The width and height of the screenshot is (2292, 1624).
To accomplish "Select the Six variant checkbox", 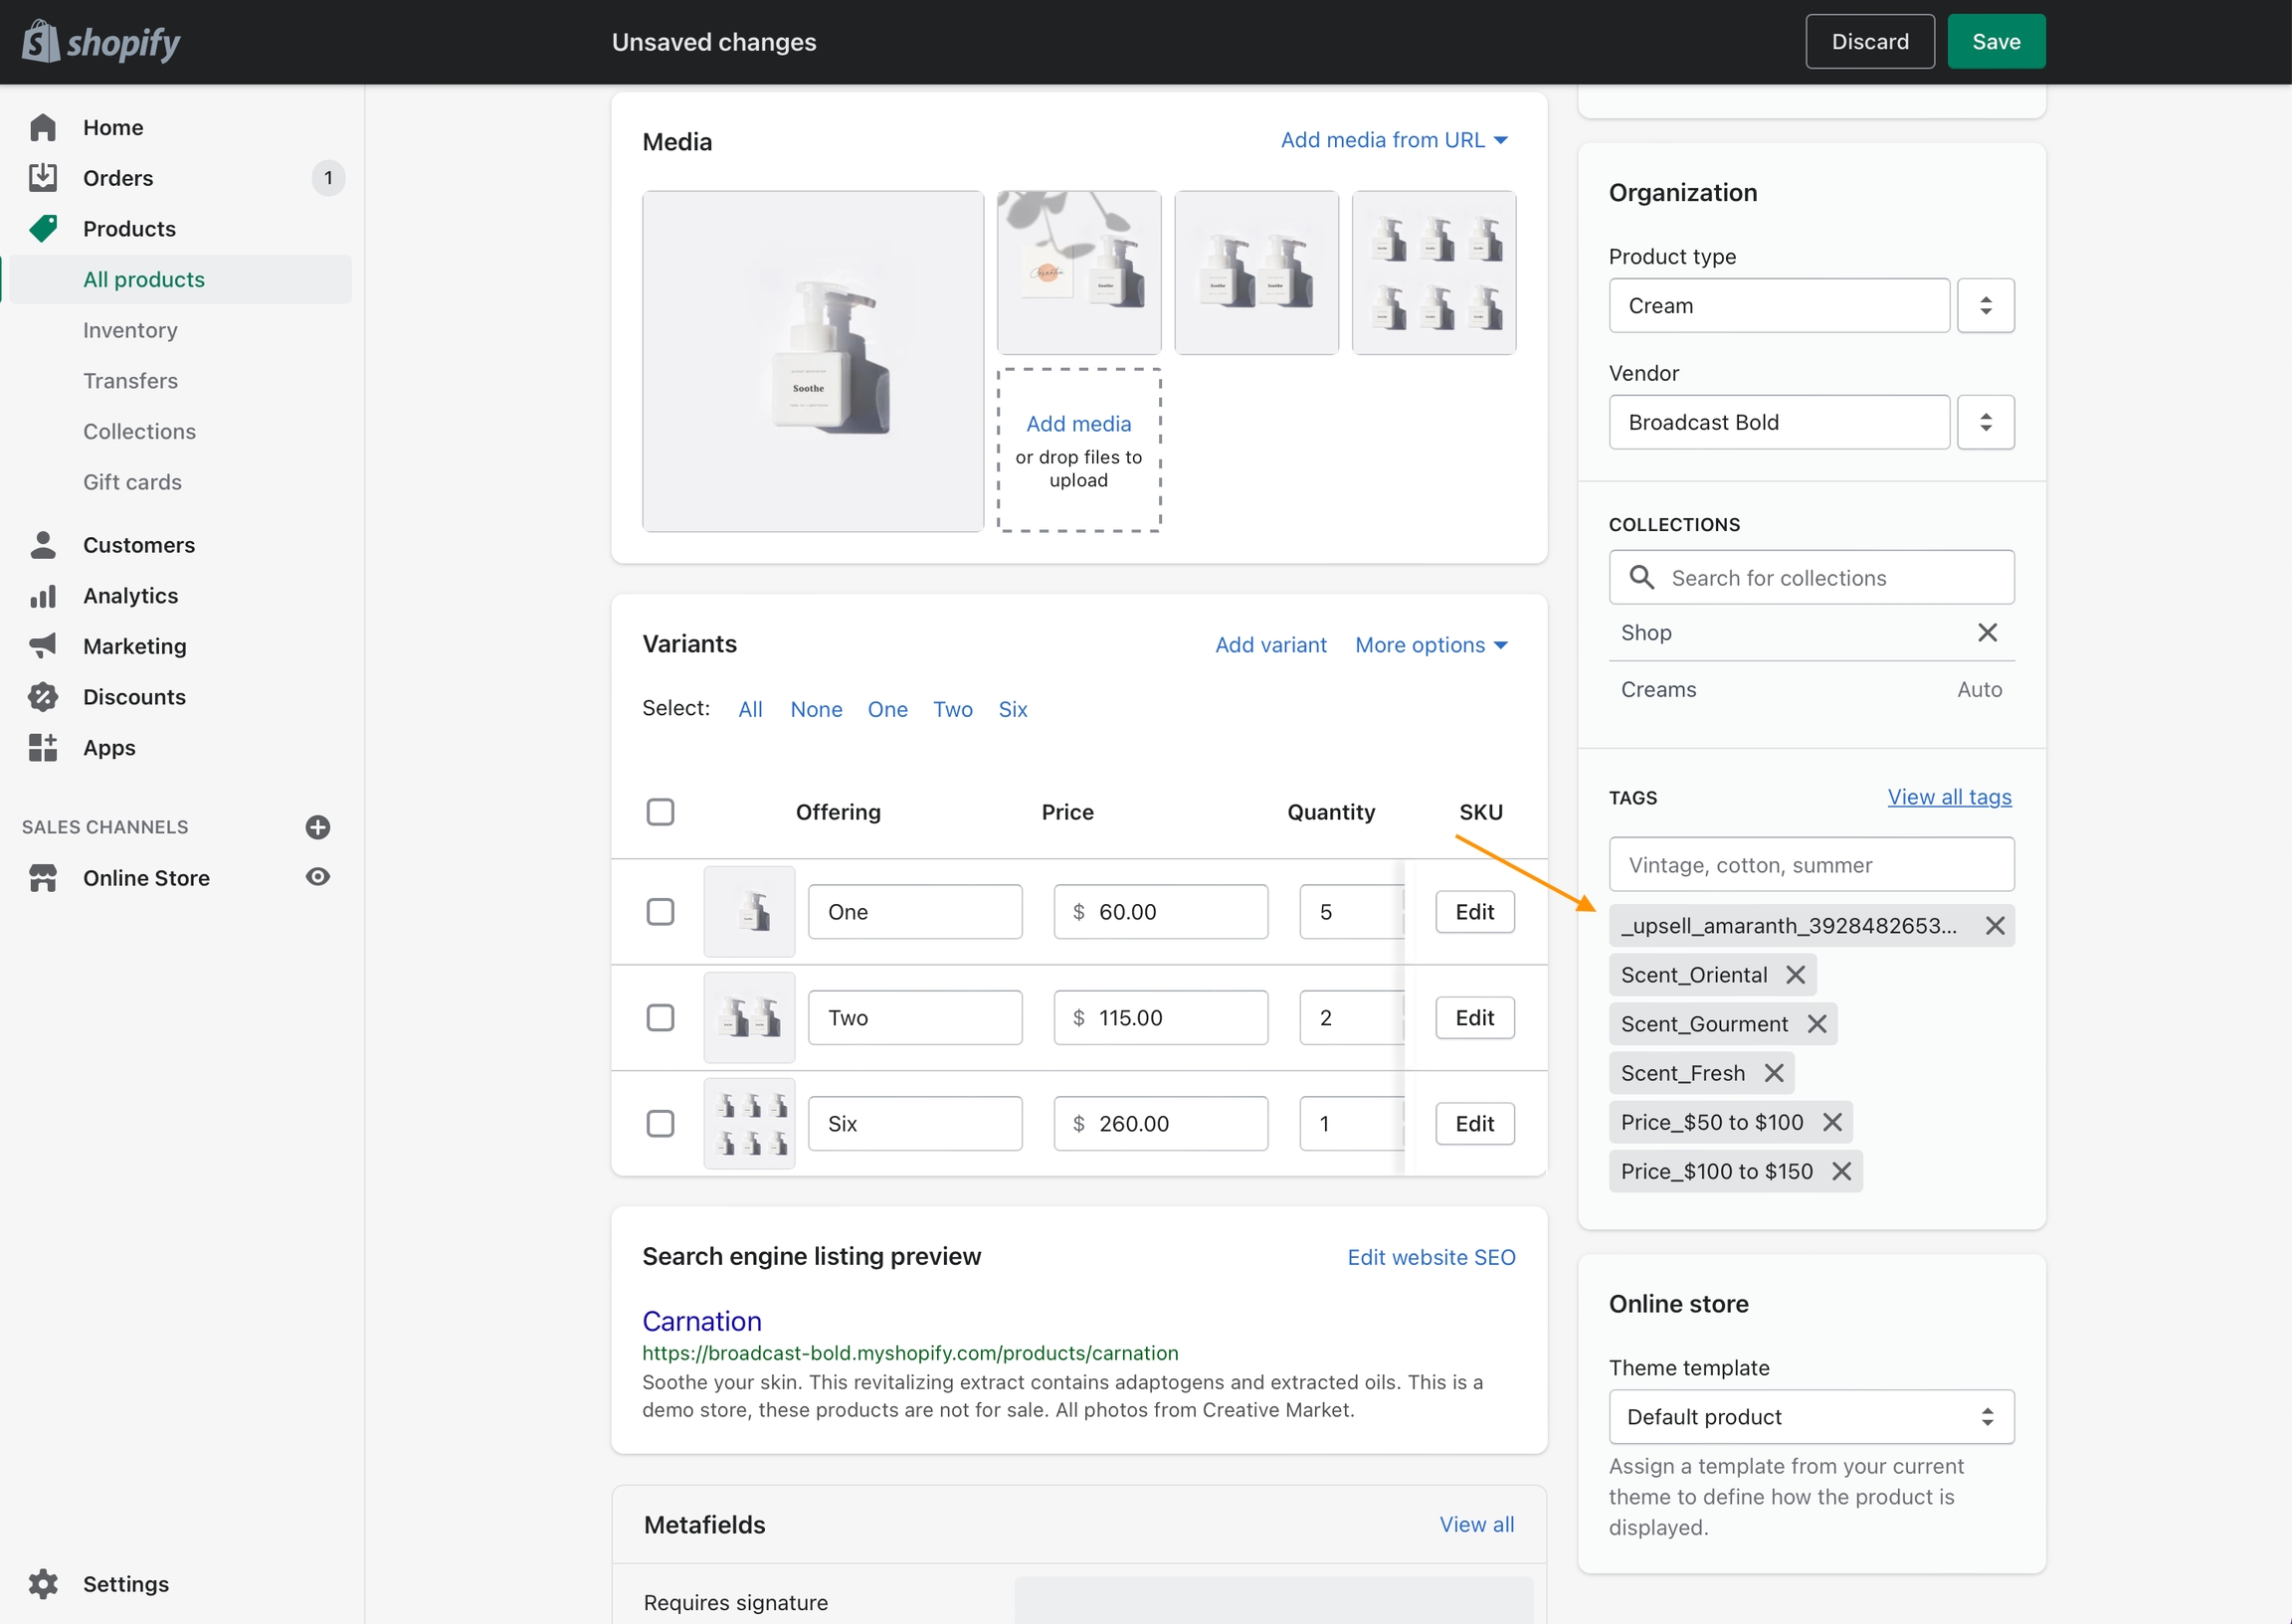I will click(x=660, y=1124).
